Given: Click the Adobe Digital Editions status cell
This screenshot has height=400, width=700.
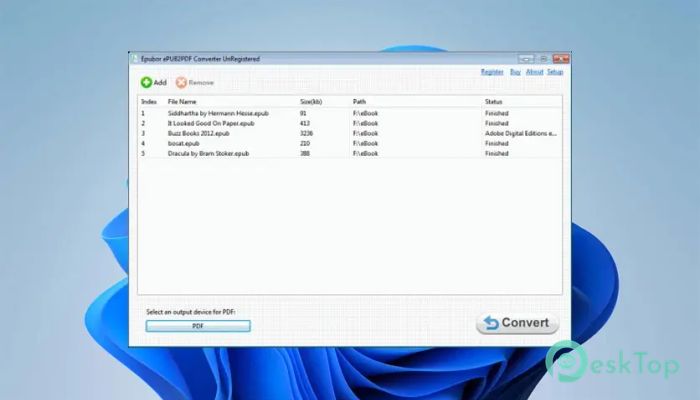Looking at the screenshot, I should coord(521,133).
